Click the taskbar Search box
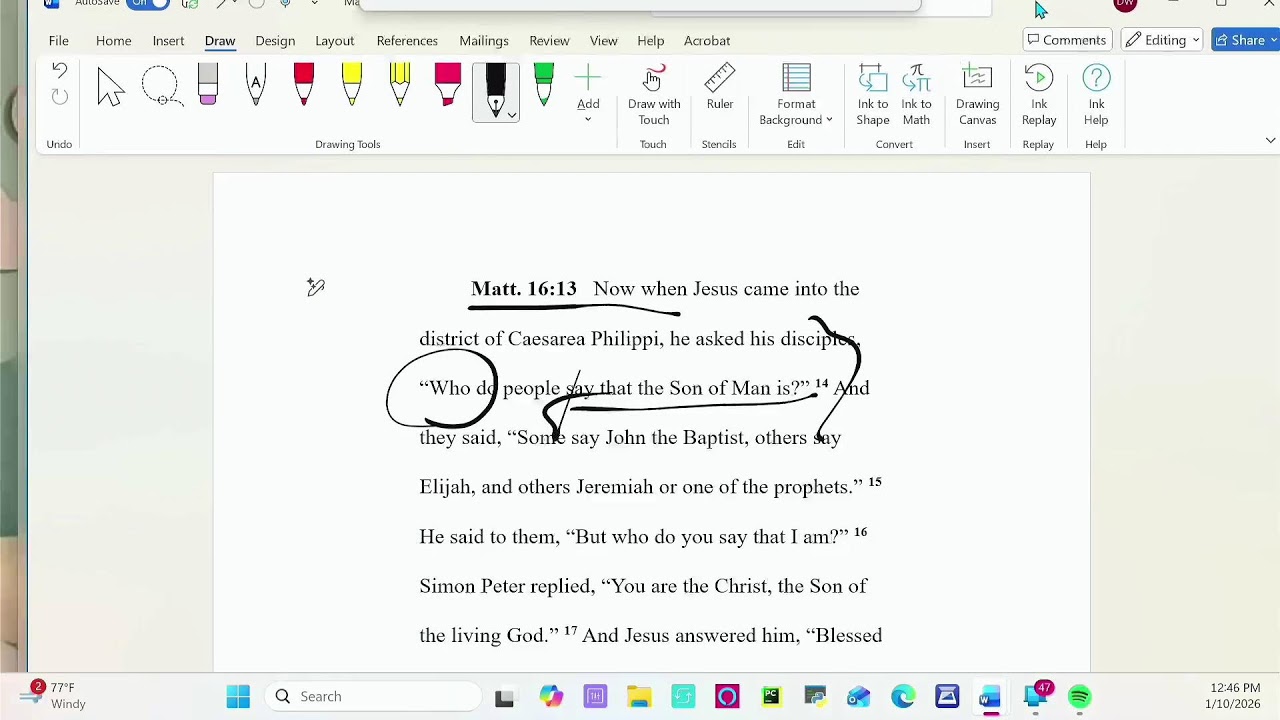This screenshot has height=720, width=1280. tap(374, 696)
